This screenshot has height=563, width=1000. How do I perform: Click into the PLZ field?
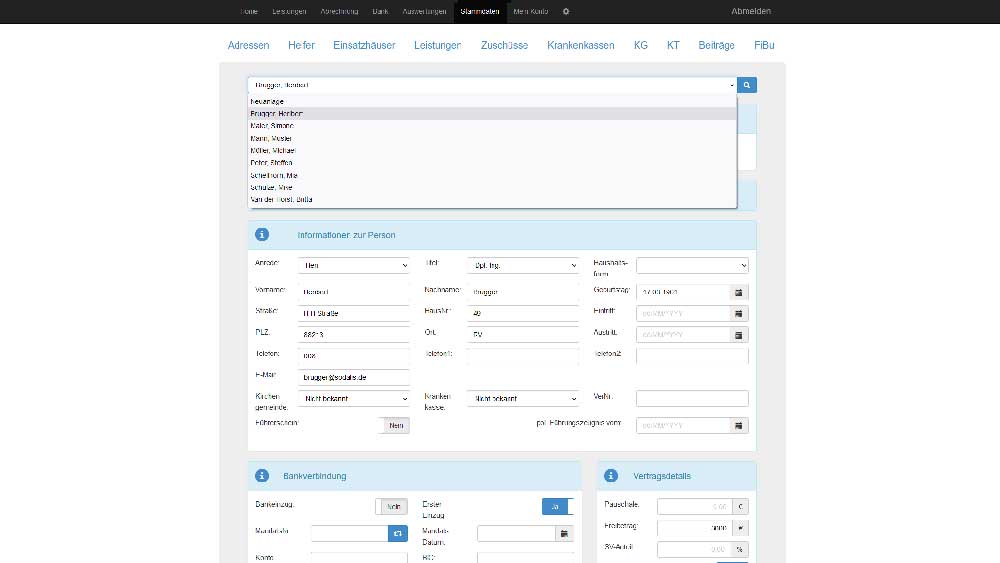click(353, 335)
